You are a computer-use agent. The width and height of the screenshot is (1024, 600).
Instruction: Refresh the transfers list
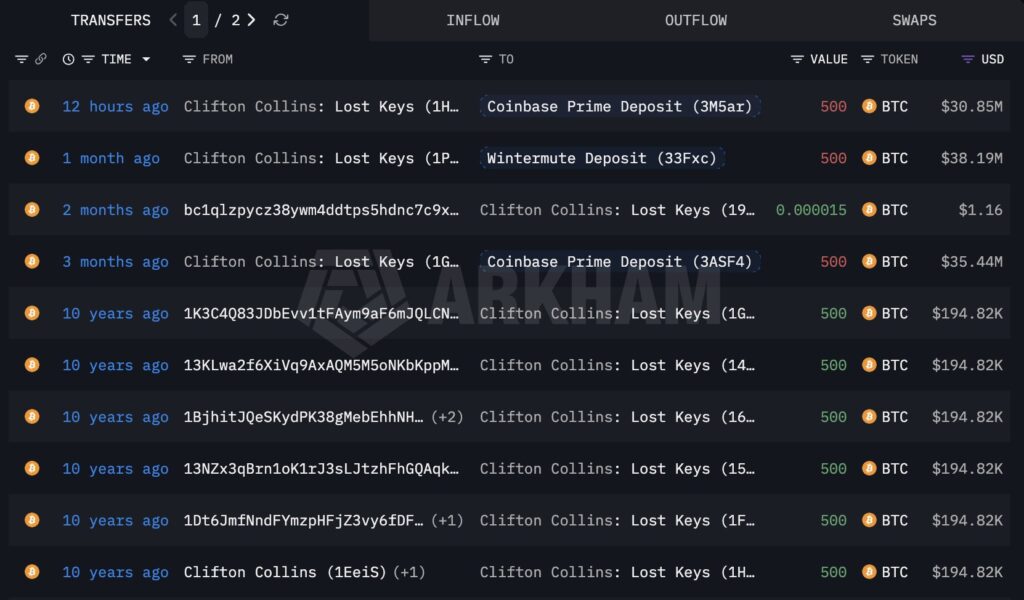coord(281,20)
